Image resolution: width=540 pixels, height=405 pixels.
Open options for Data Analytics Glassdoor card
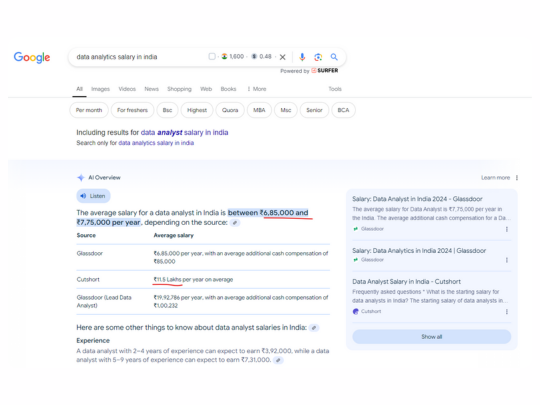(x=507, y=260)
